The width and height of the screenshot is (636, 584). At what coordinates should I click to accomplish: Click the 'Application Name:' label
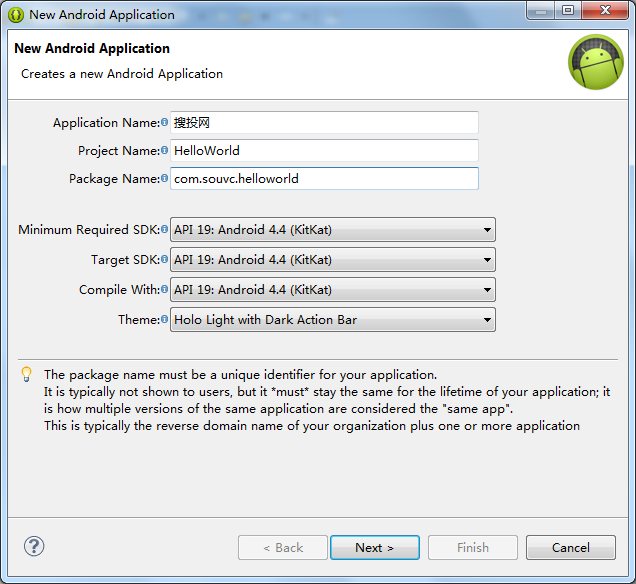click(106, 122)
